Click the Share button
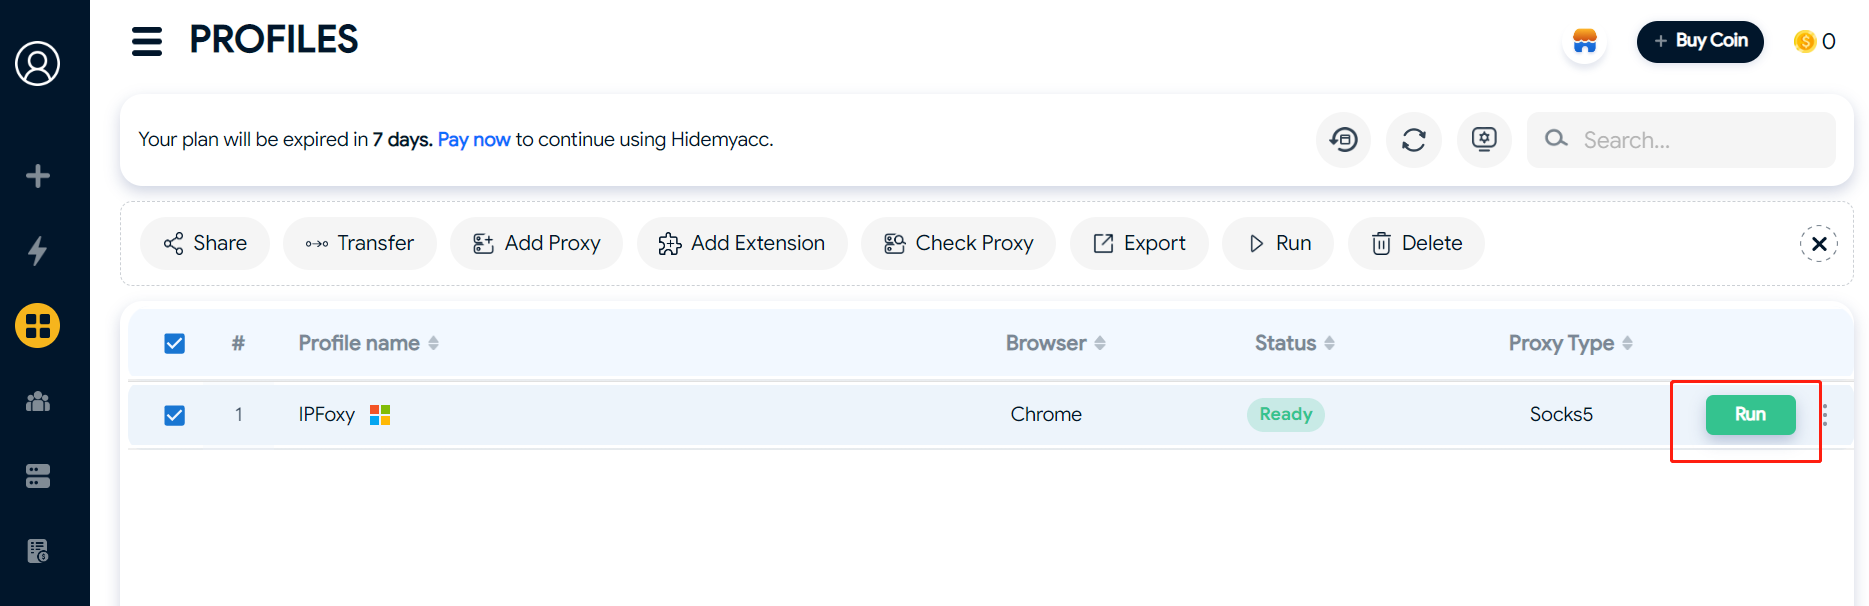The height and width of the screenshot is (606, 1869). click(x=205, y=243)
